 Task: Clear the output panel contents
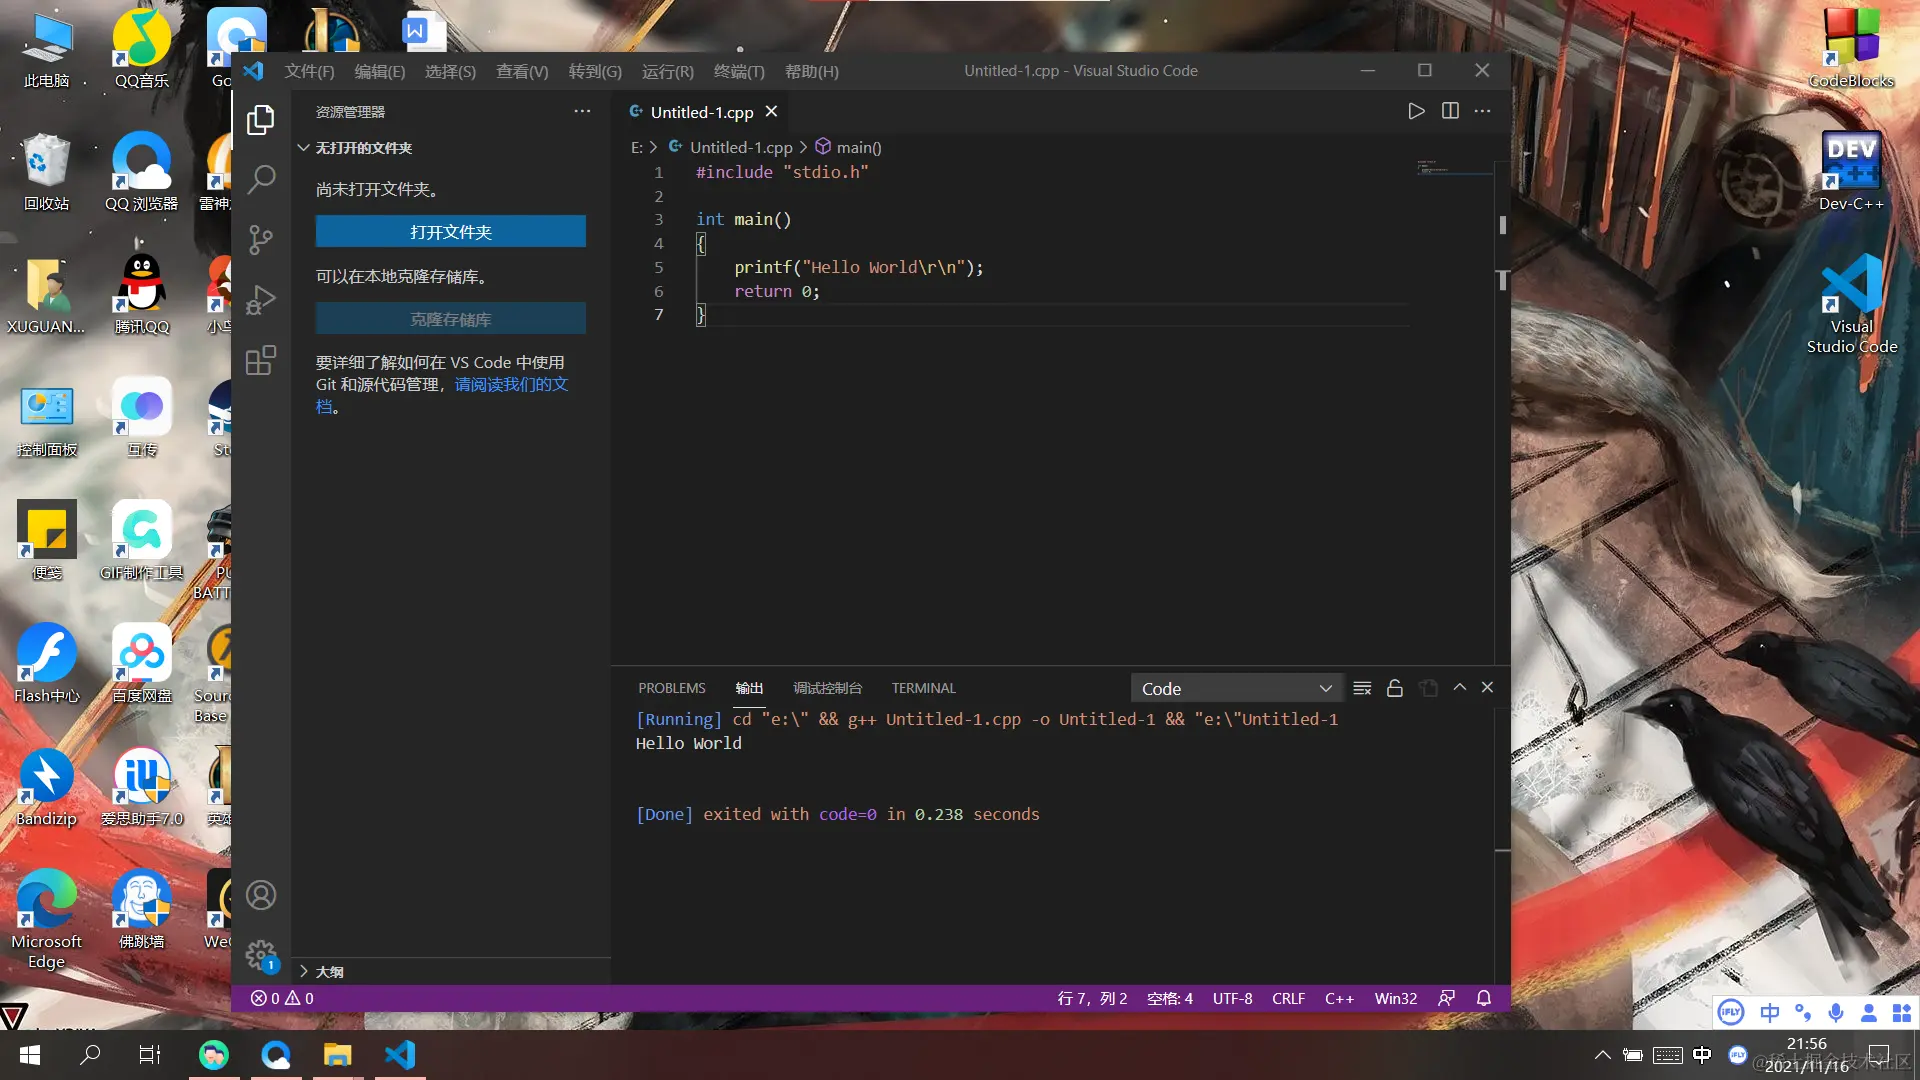click(1362, 688)
